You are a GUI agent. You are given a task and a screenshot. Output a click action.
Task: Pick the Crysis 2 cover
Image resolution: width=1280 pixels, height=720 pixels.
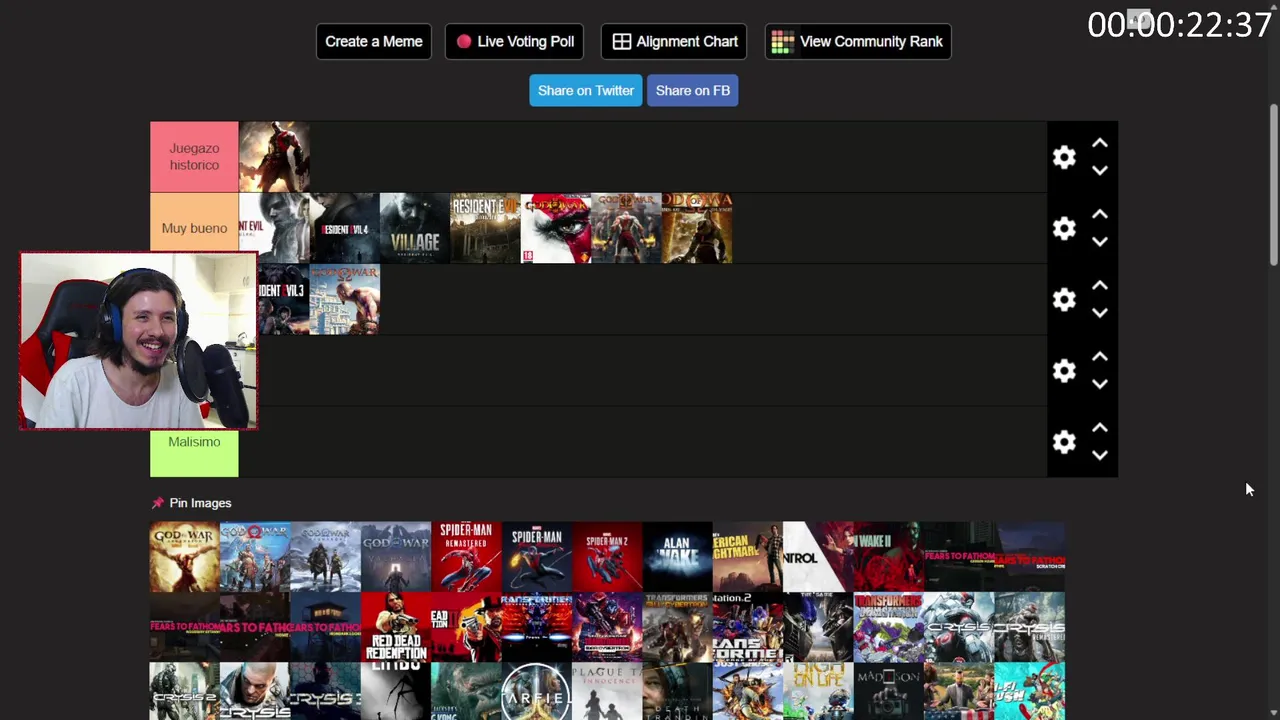[x=184, y=692]
